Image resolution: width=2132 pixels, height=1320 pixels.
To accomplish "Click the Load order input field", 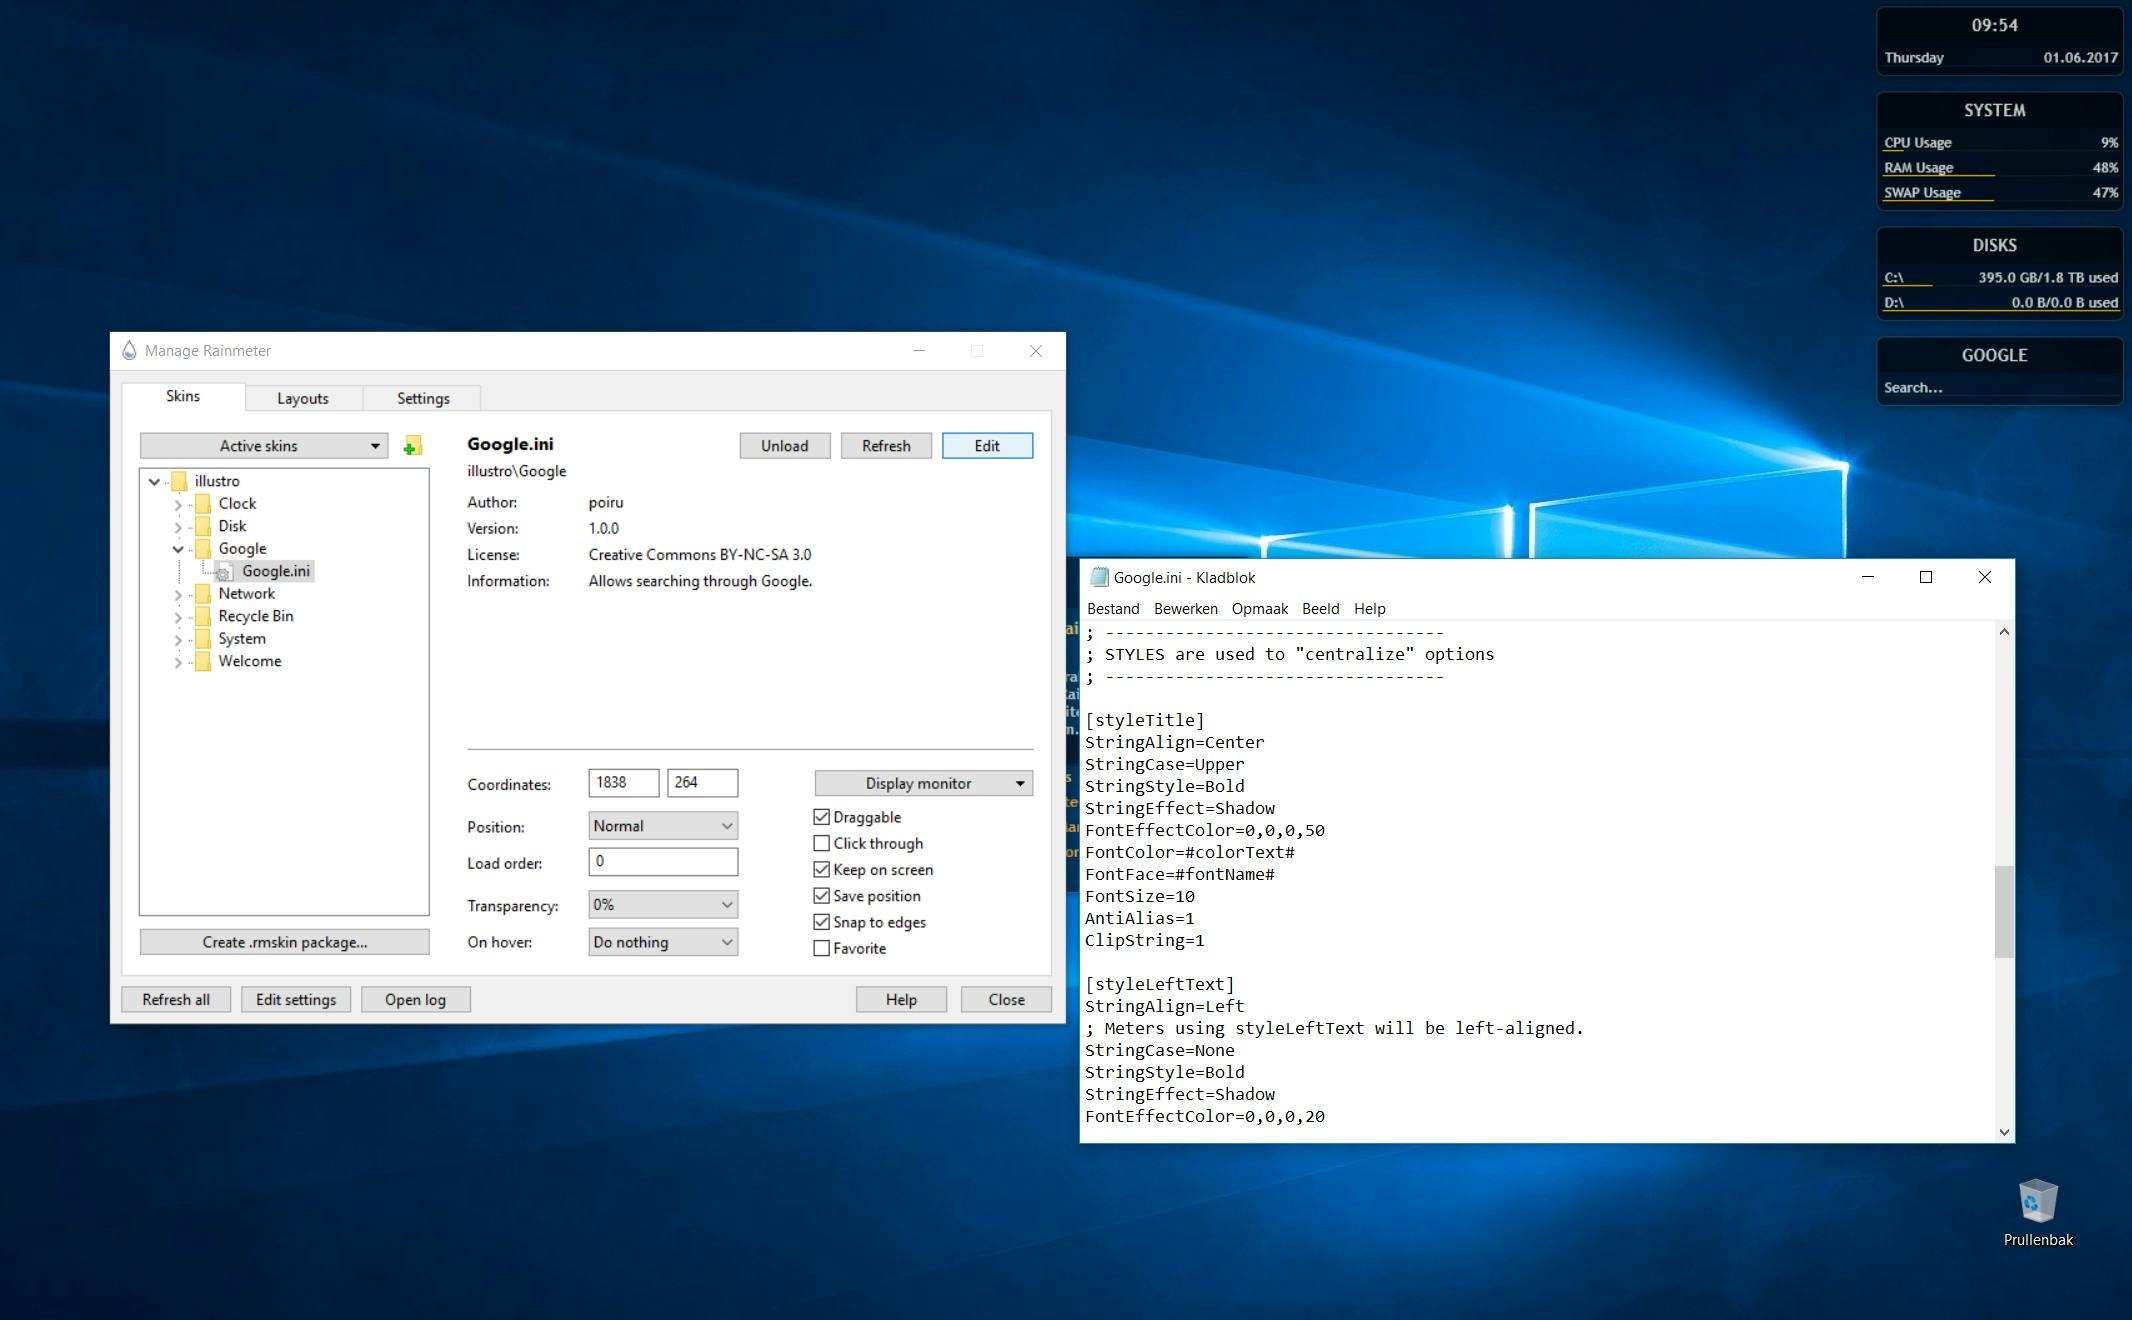I will tap(663, 862).
